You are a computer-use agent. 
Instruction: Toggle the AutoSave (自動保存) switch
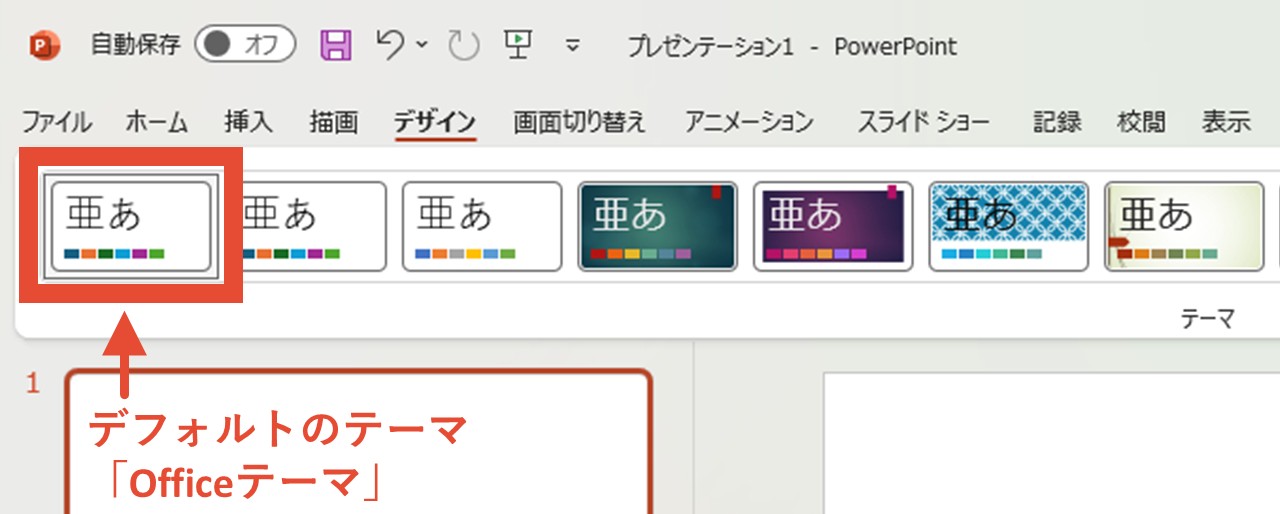pos(245,45)
